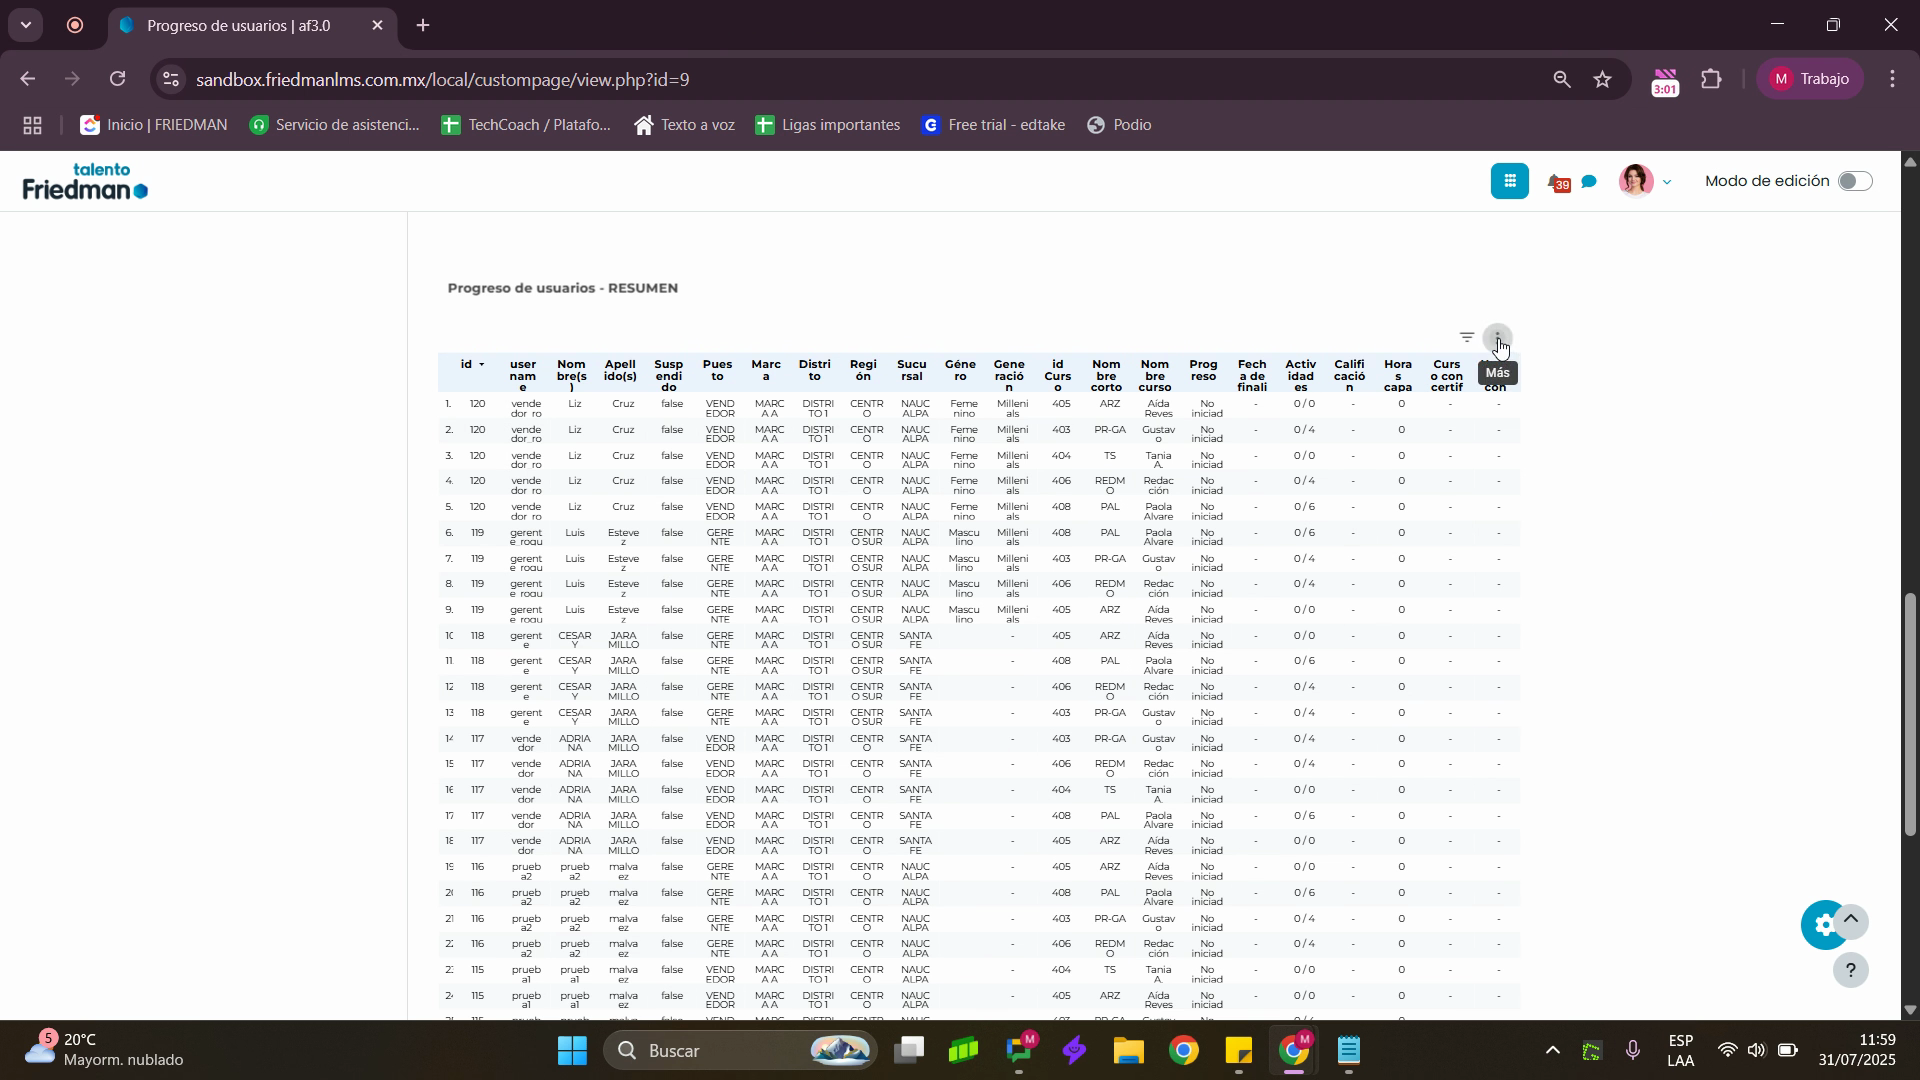Open the Ligas importantes bookmark

[x=828, y=125]
